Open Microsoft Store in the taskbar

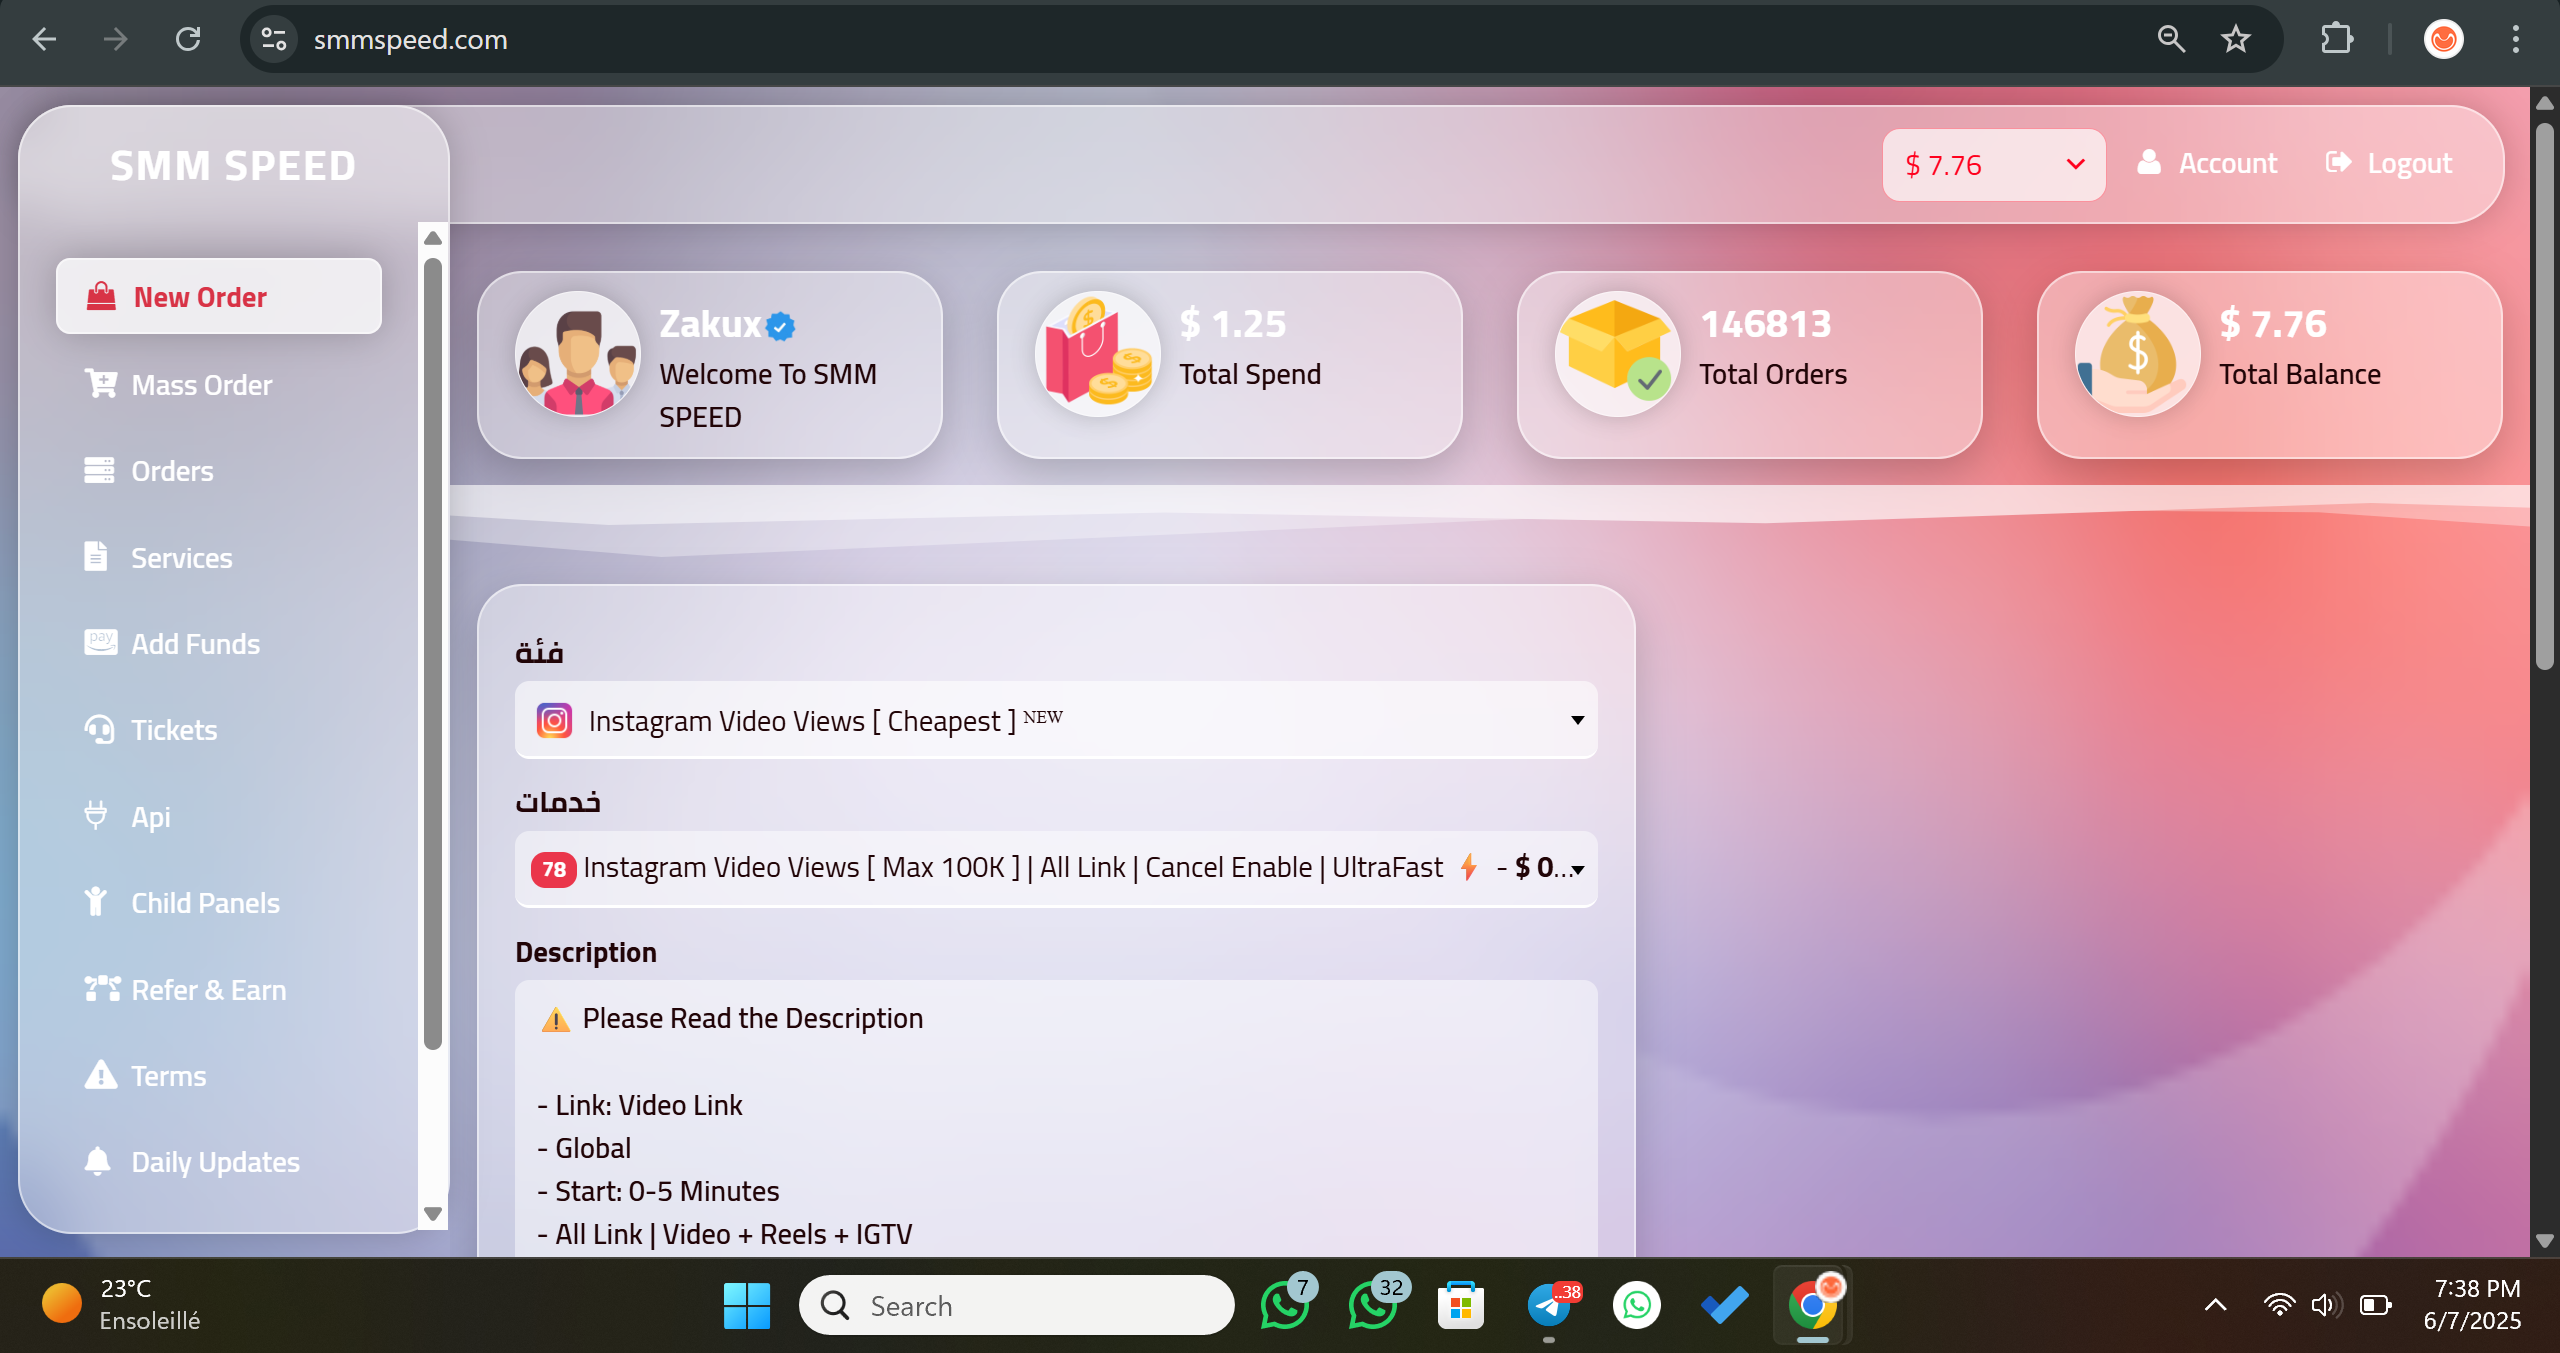pyautogui.click(x=1461, y=1305)
